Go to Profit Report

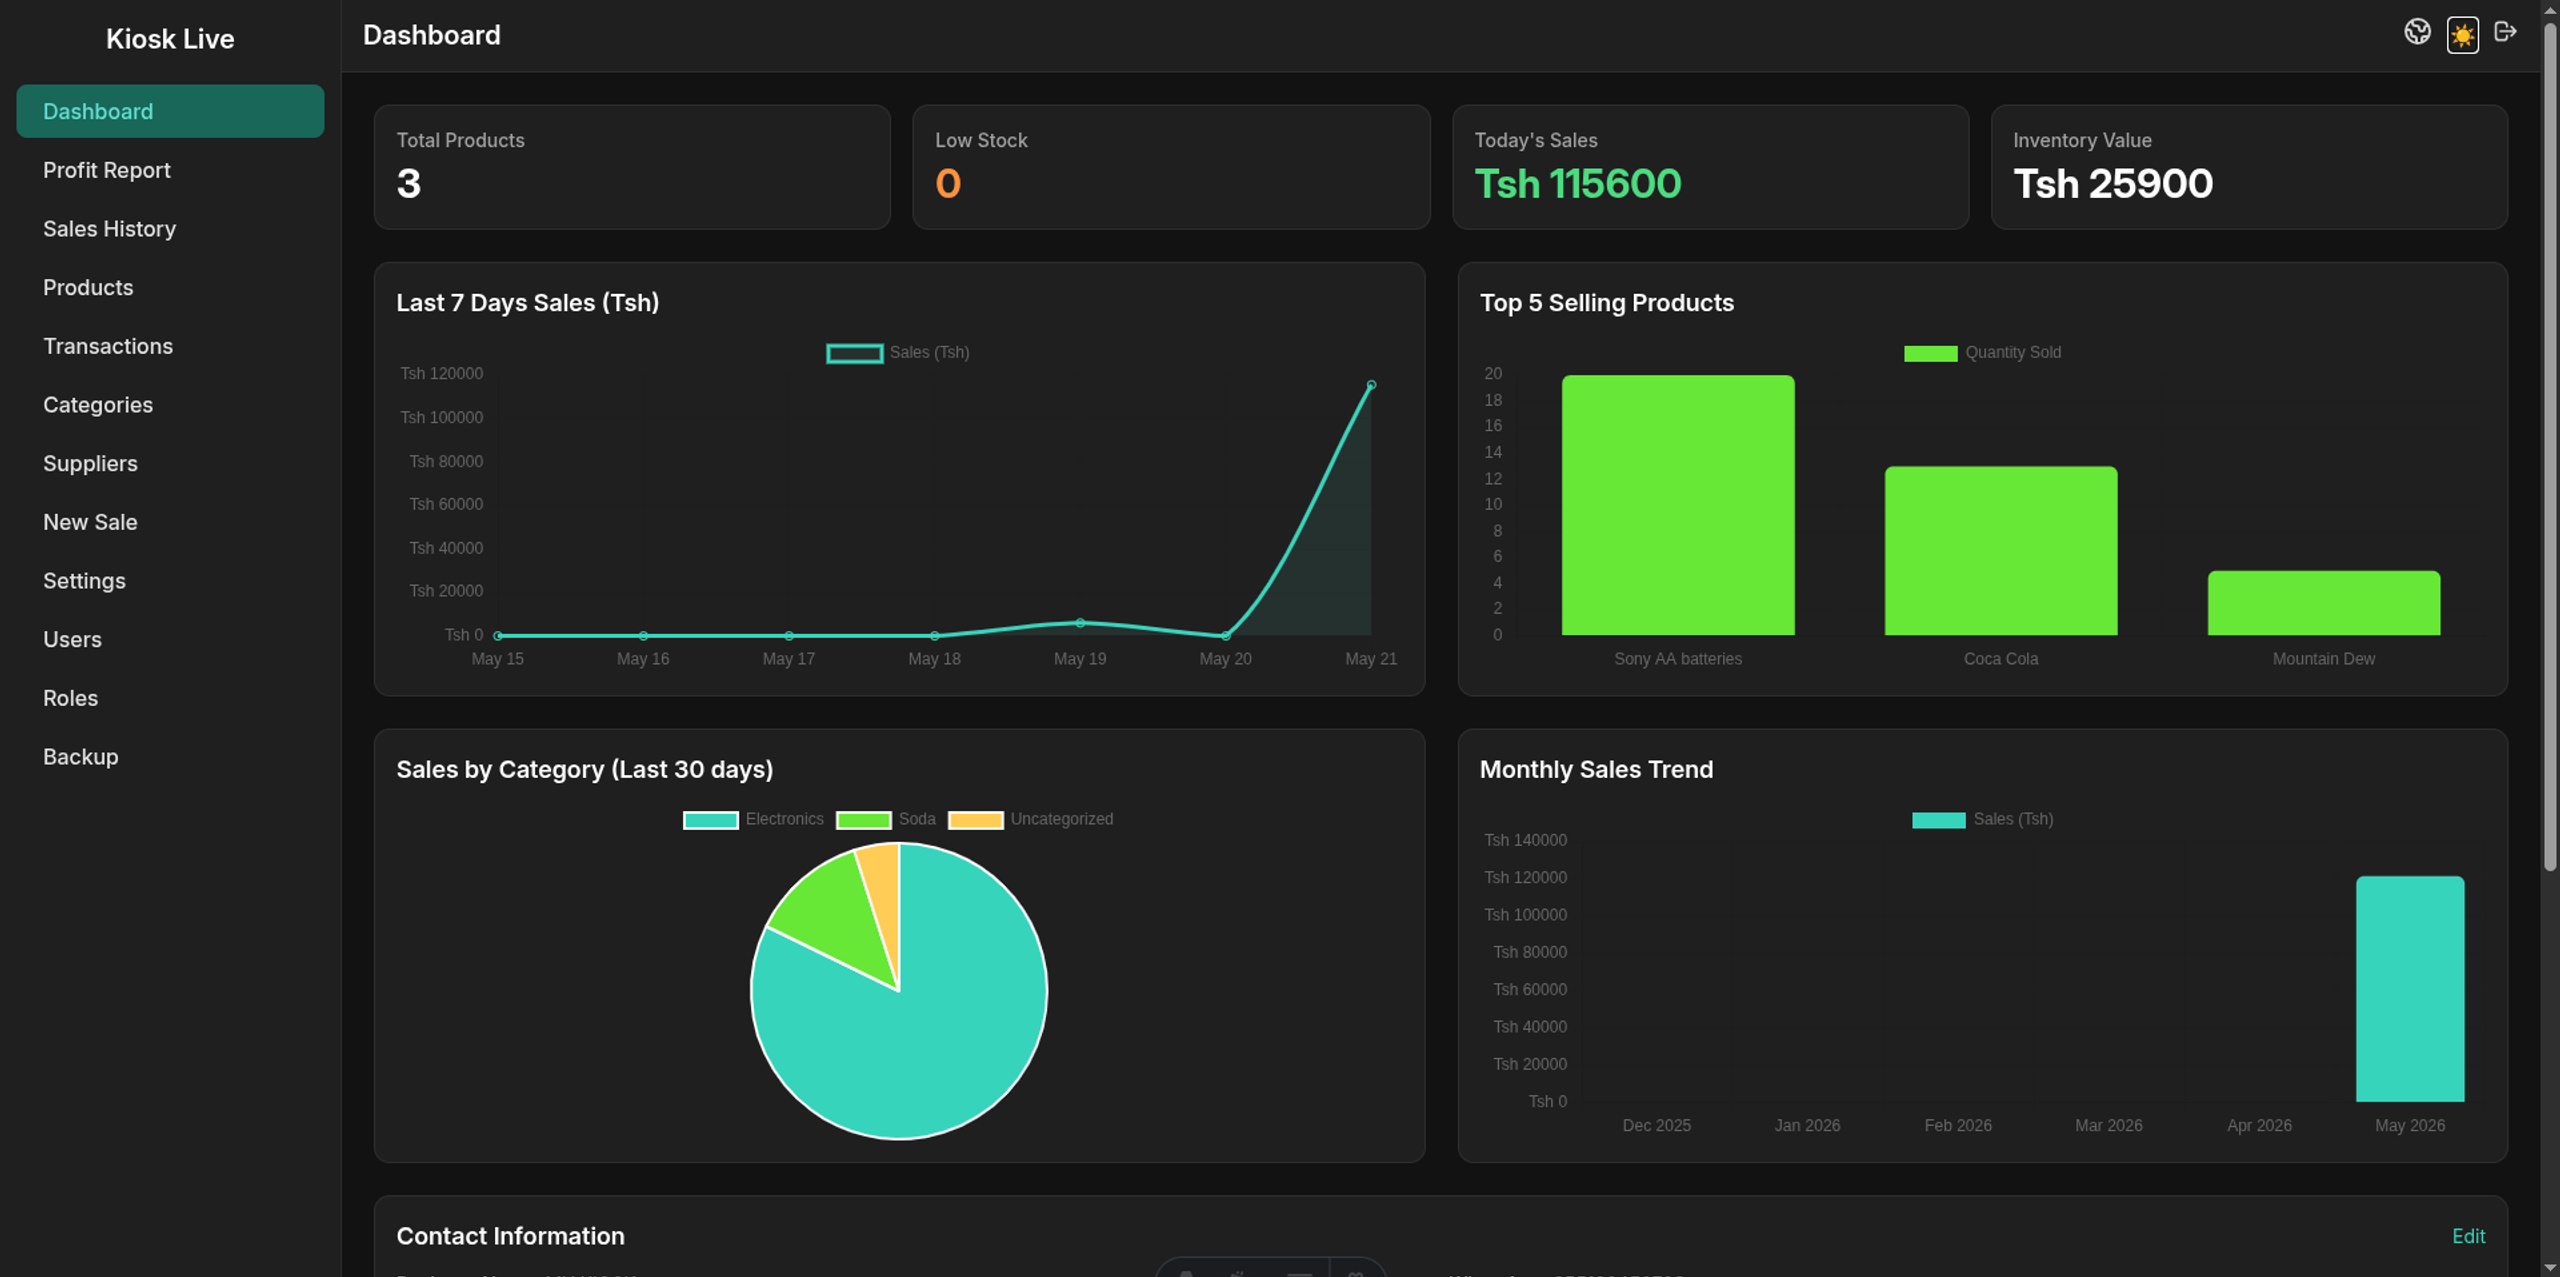point(170,170)
